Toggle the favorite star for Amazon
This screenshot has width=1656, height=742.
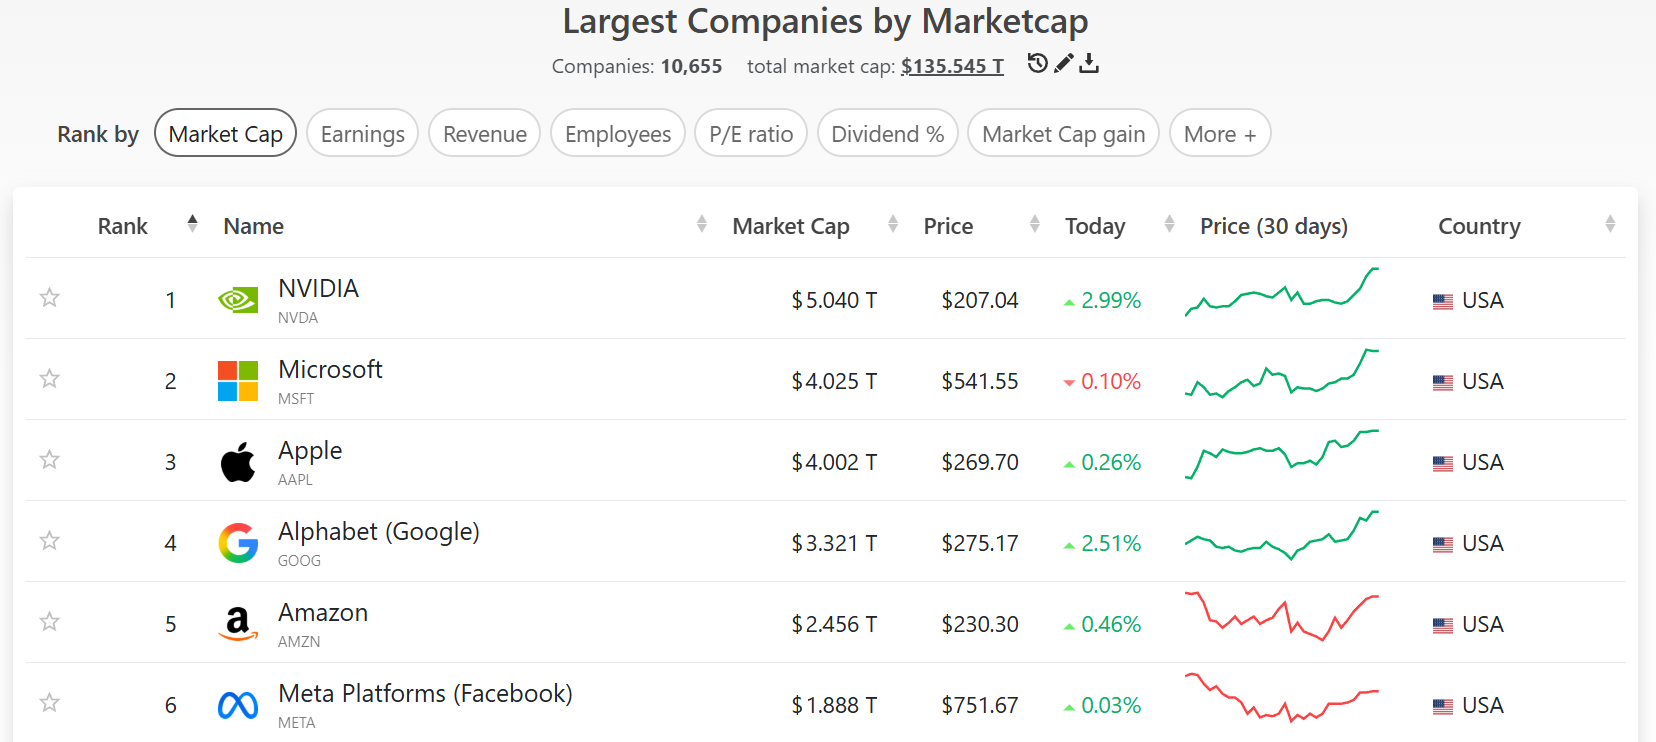(49, 622)
